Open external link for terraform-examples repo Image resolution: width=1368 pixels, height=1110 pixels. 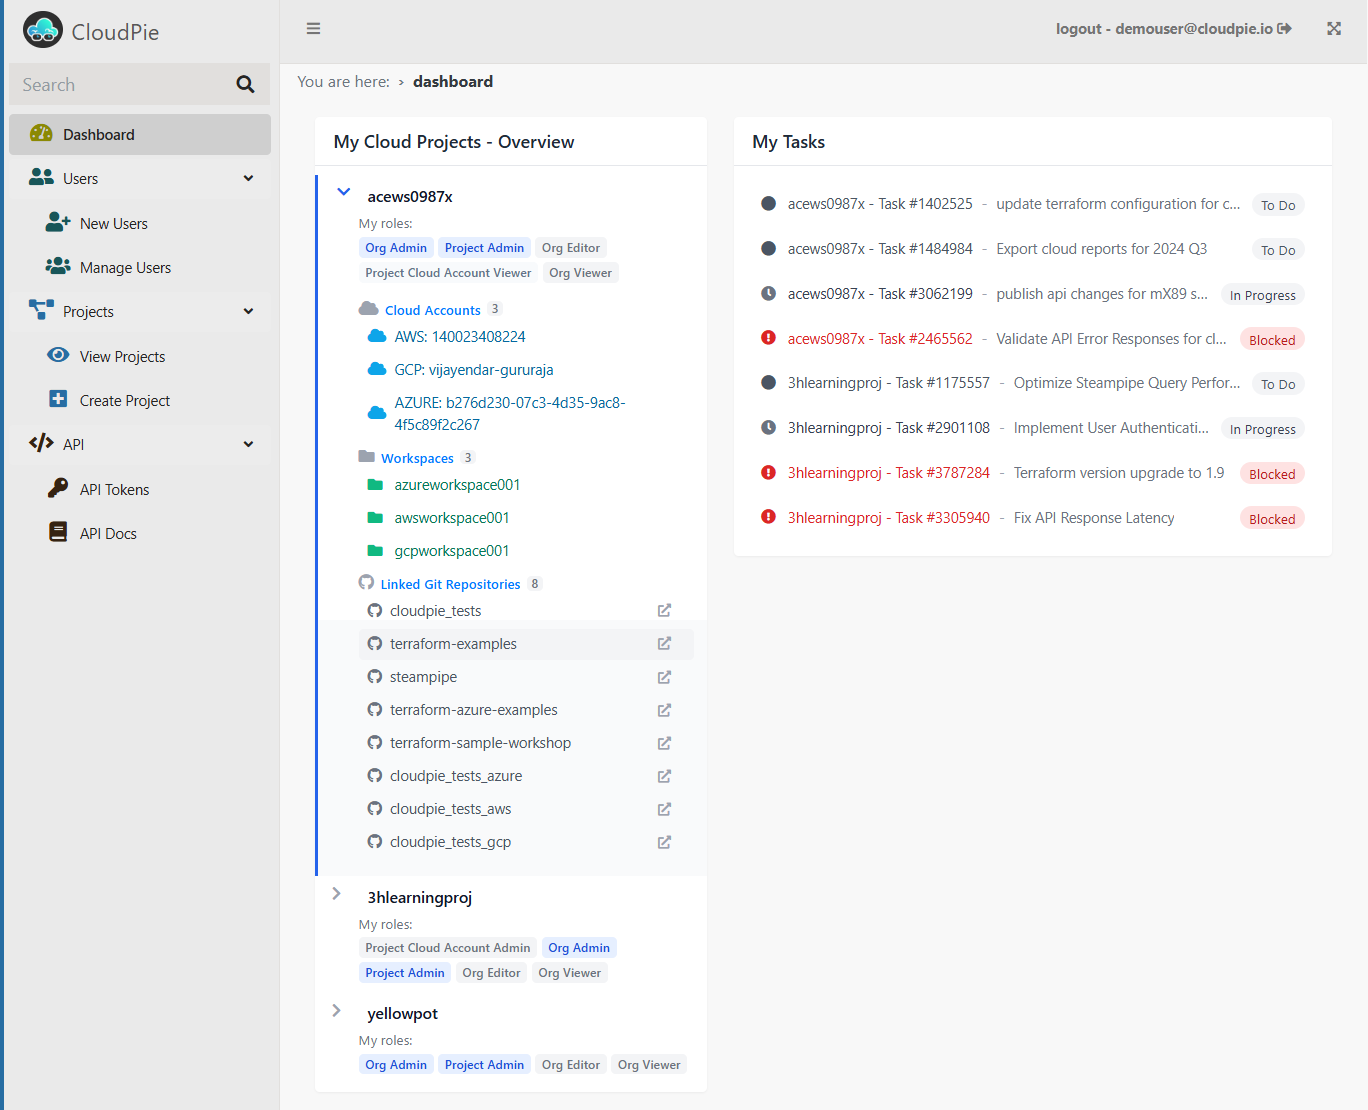664,643
